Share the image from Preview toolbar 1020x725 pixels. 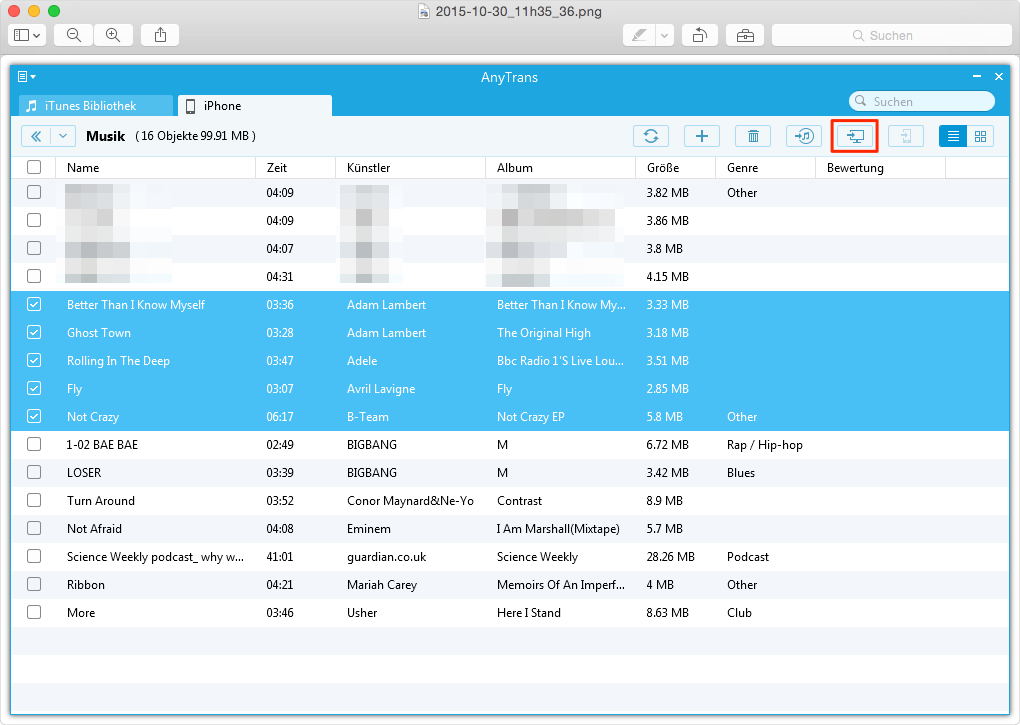(160, 35)
